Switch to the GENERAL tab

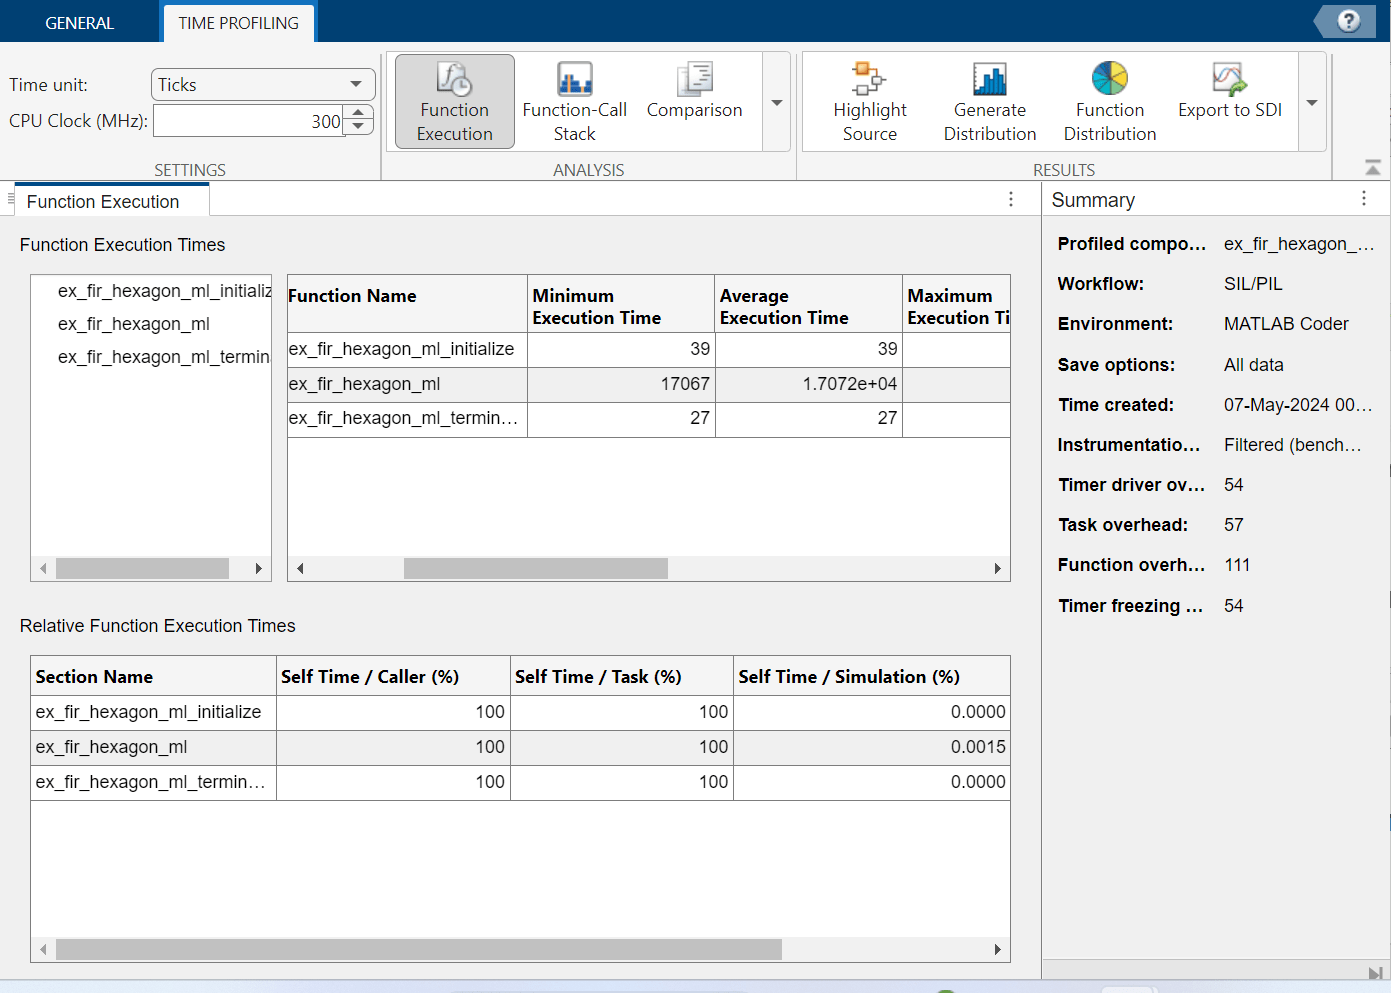80,23
